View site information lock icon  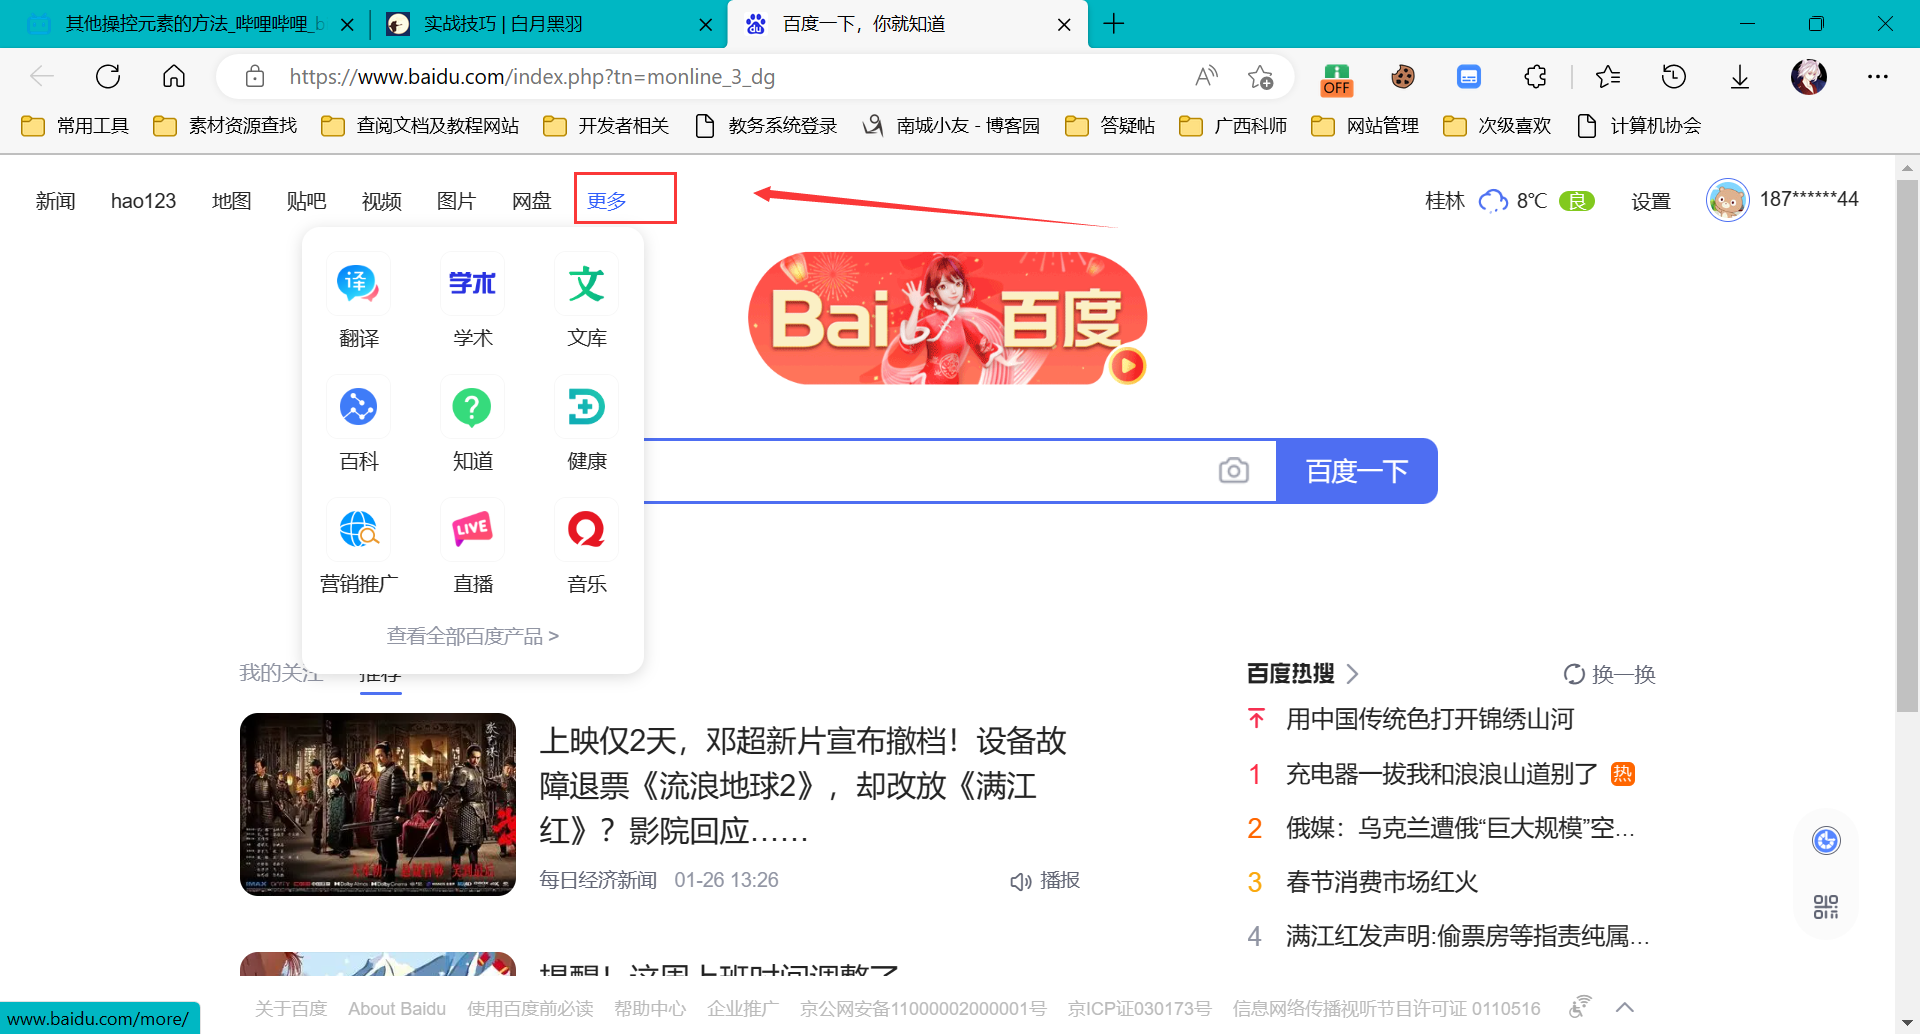255,76
